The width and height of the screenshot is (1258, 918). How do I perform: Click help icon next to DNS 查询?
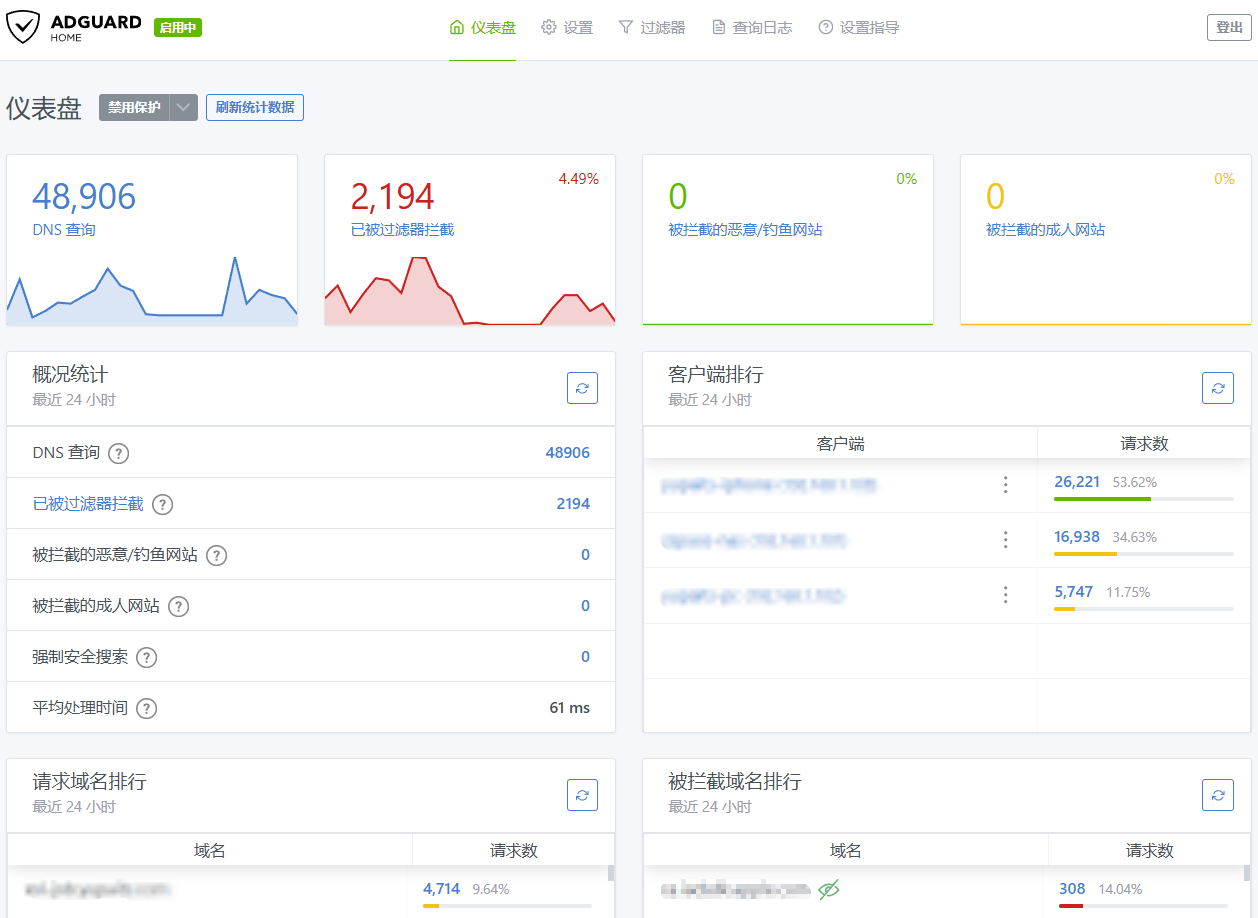118,454
